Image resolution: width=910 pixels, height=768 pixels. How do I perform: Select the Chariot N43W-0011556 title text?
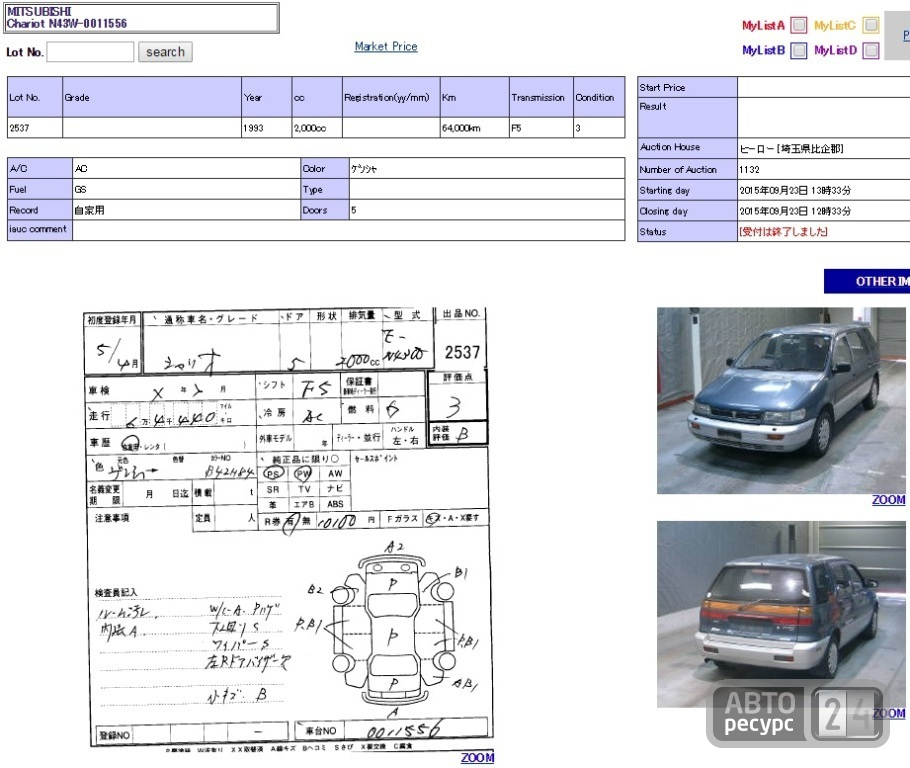(67, 24)
